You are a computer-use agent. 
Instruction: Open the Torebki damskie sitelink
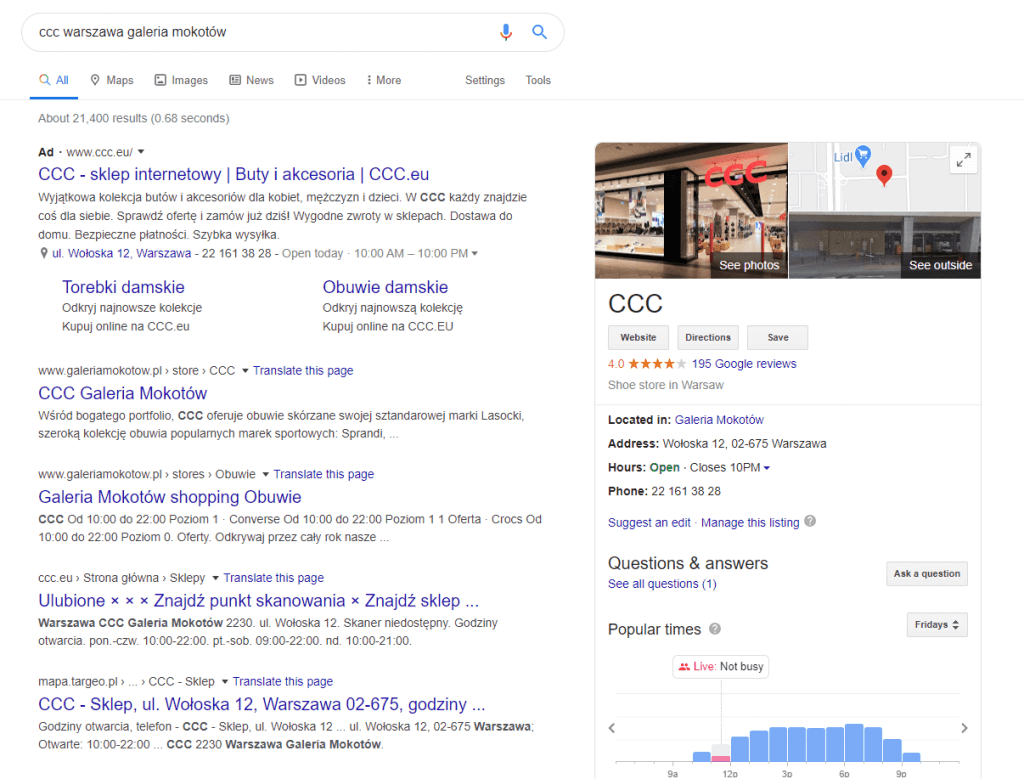pos(123,287)
